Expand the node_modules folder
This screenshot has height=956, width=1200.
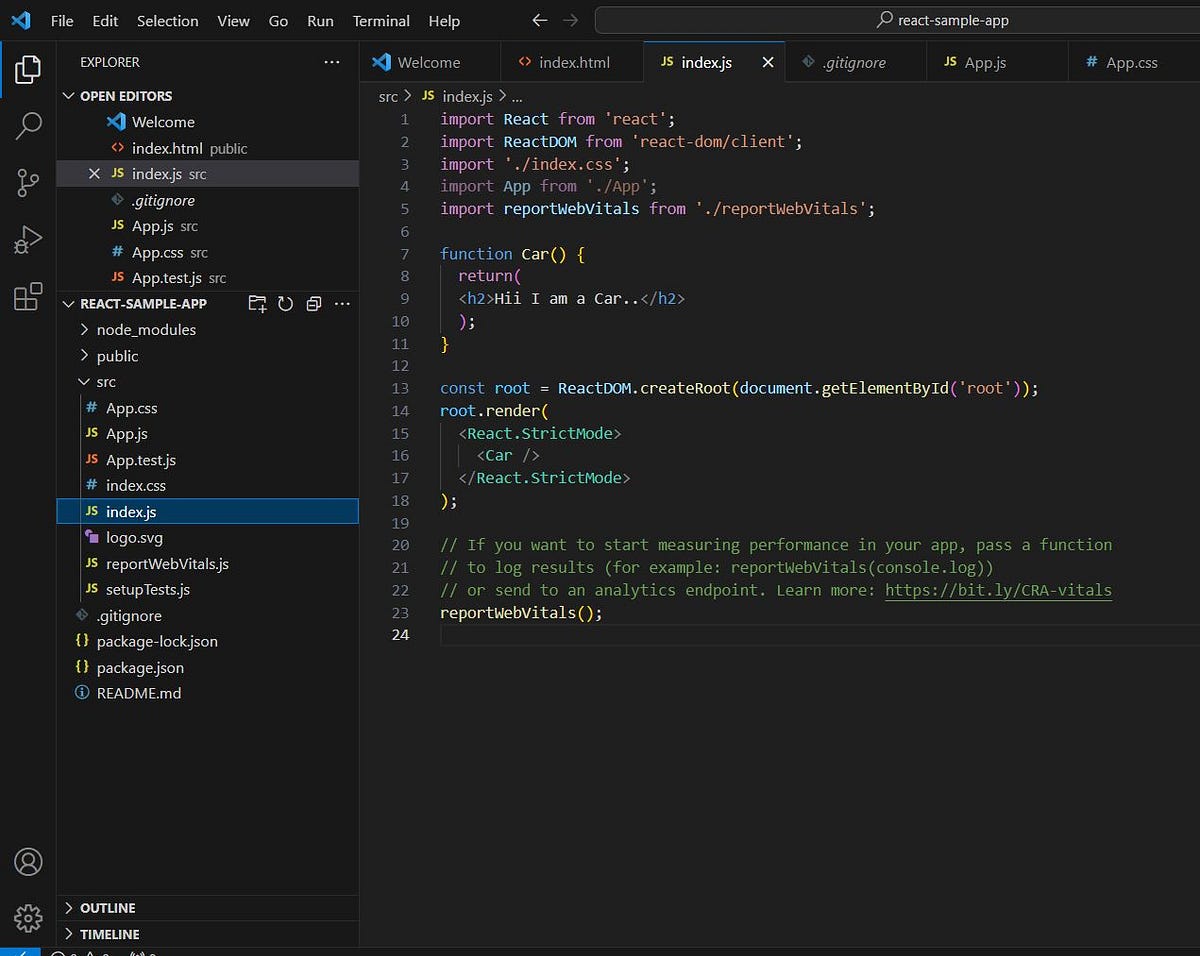coord(146,330)
